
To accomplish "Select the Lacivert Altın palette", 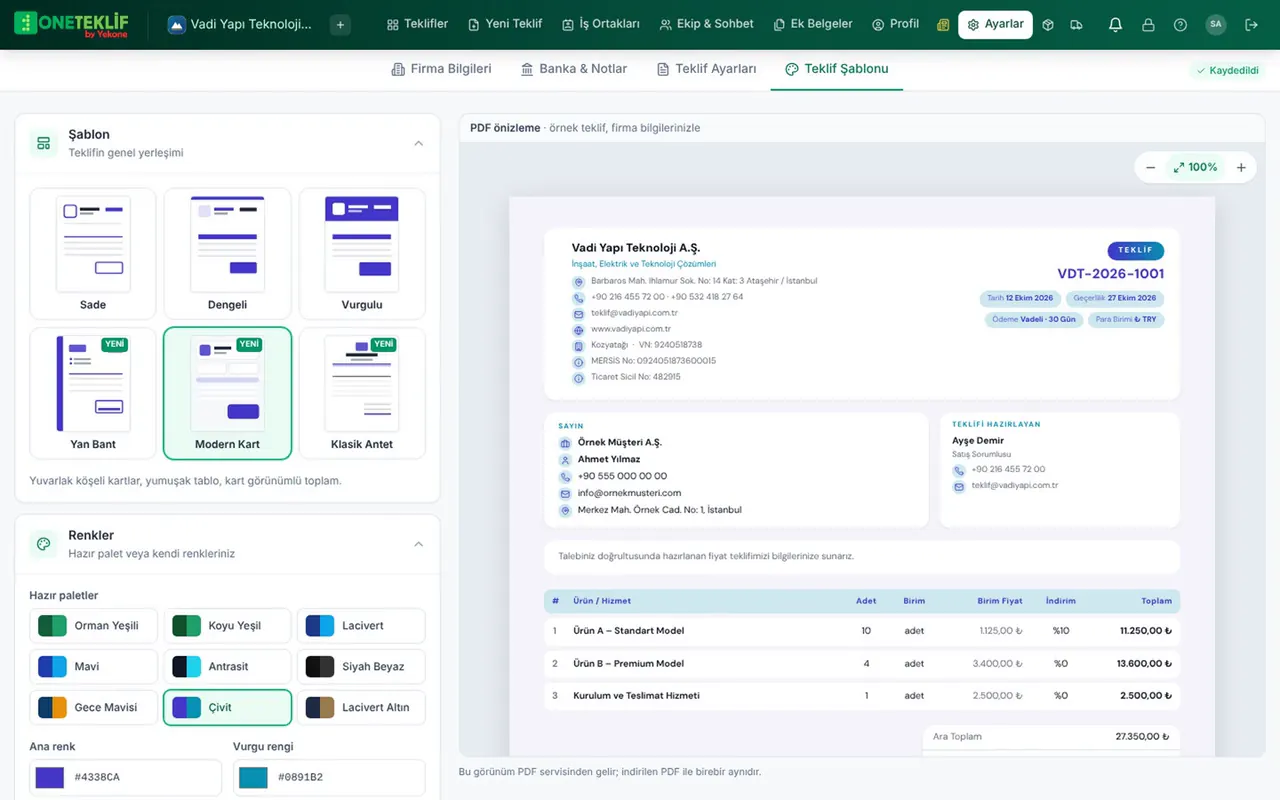I will pyautogui.click(x=362, y=707).
